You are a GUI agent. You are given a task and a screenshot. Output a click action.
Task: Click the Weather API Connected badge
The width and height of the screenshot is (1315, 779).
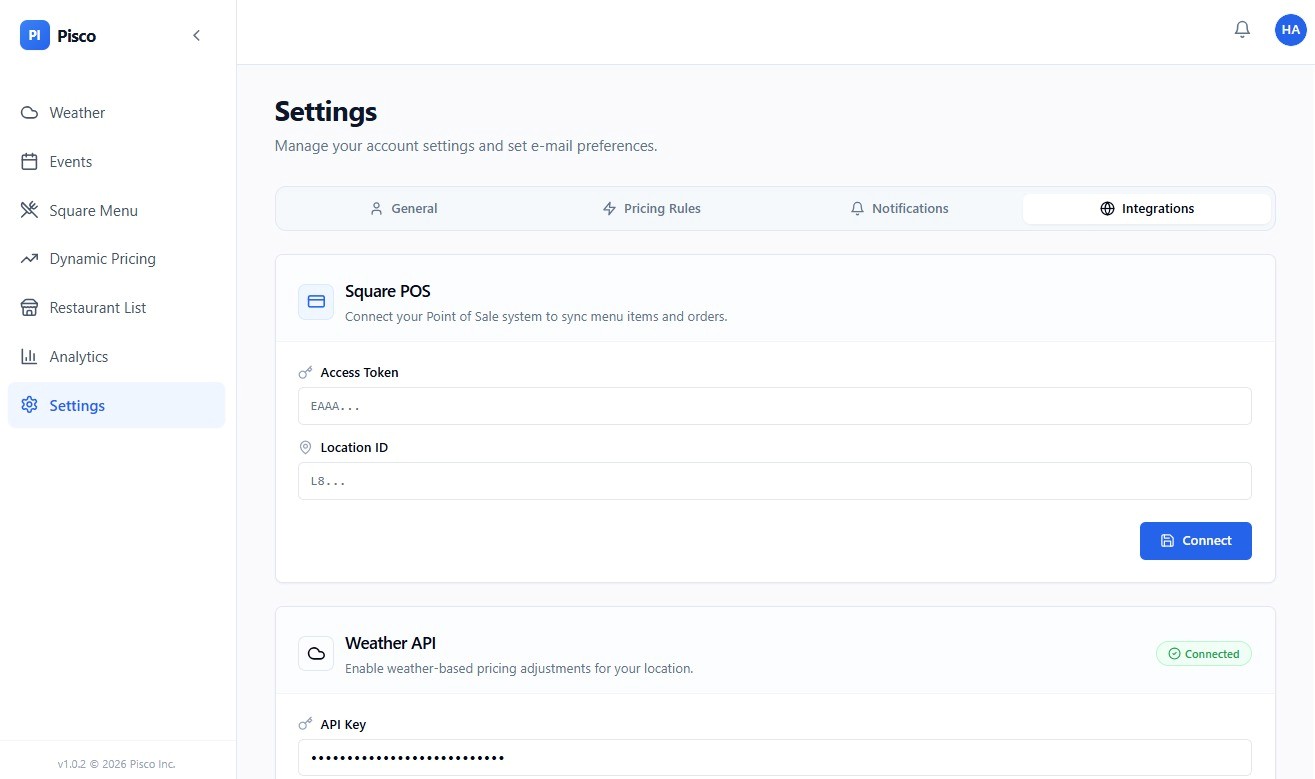(1203, 654)
